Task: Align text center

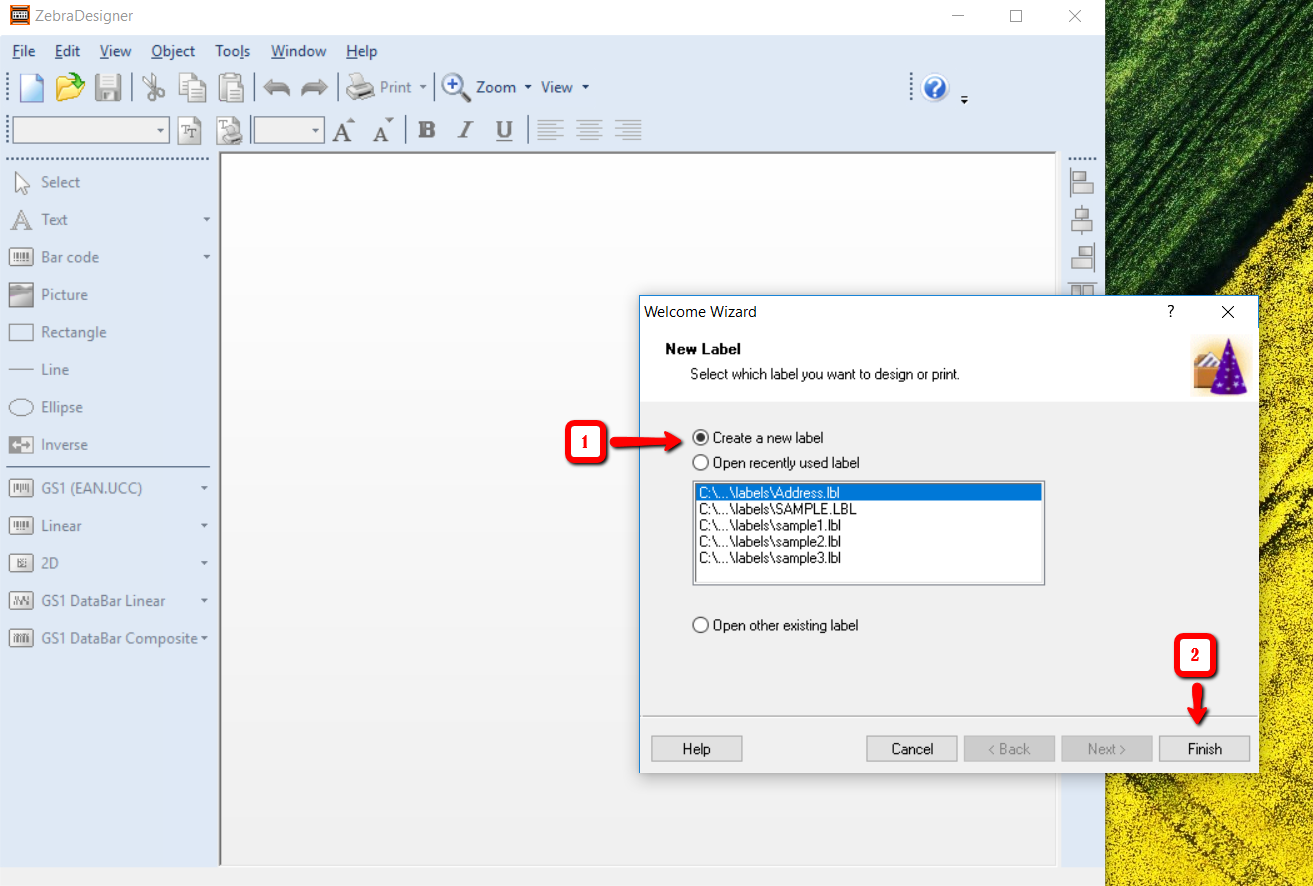Action: click(589, 130)
